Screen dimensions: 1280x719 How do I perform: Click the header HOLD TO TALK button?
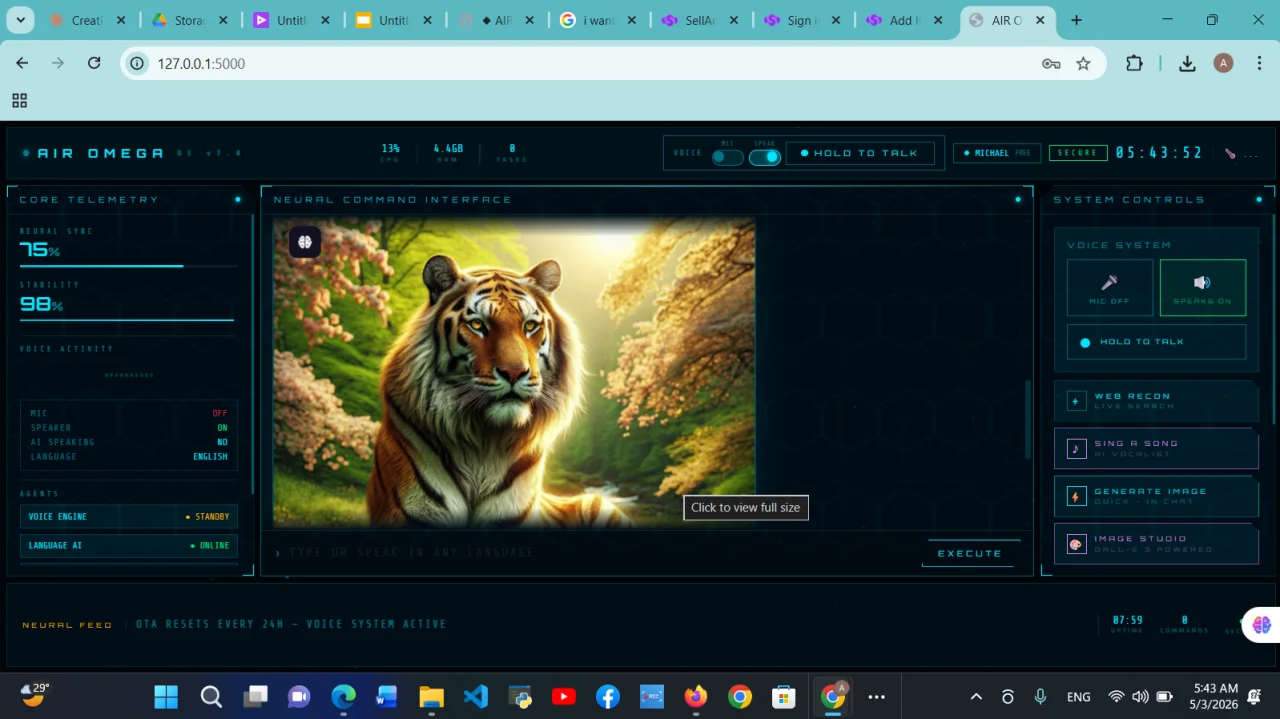point(860,153)
